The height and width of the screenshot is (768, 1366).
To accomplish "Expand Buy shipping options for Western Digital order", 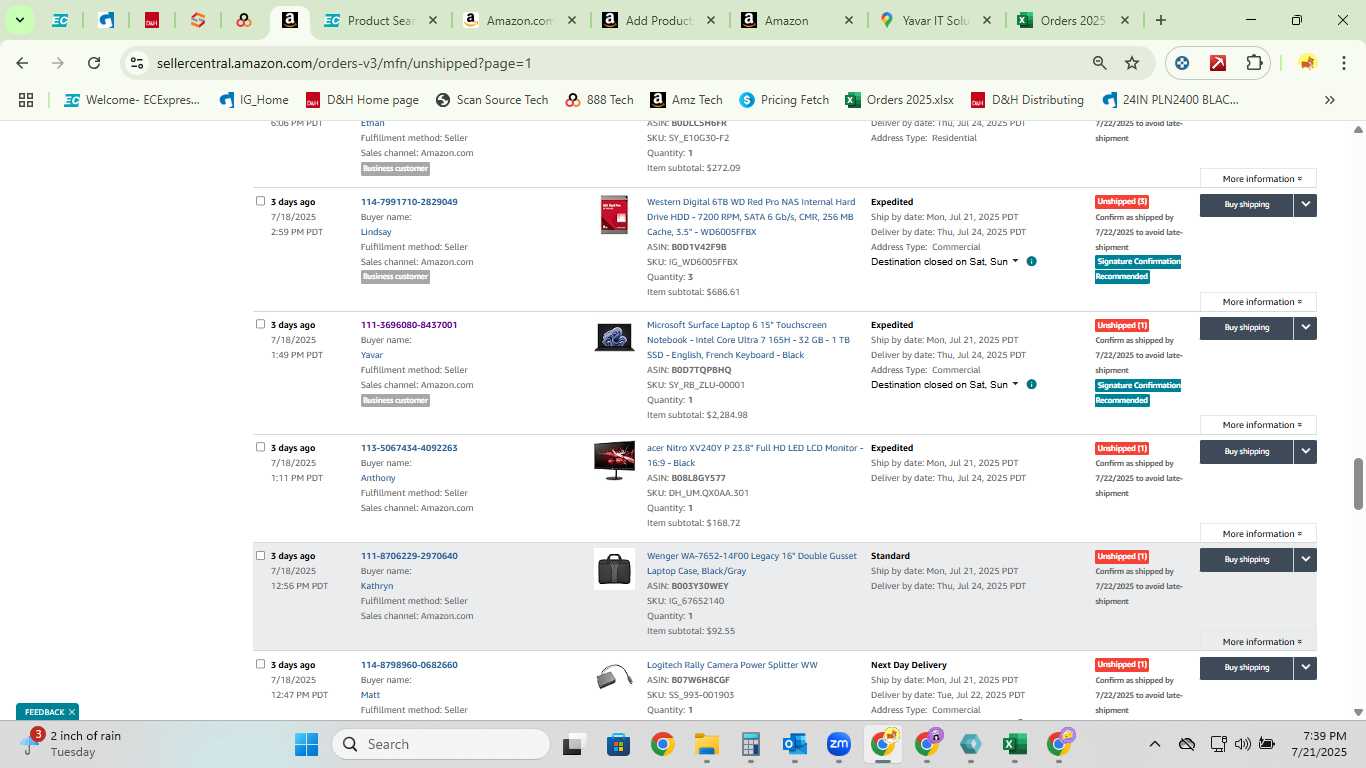I will 1305,204.
